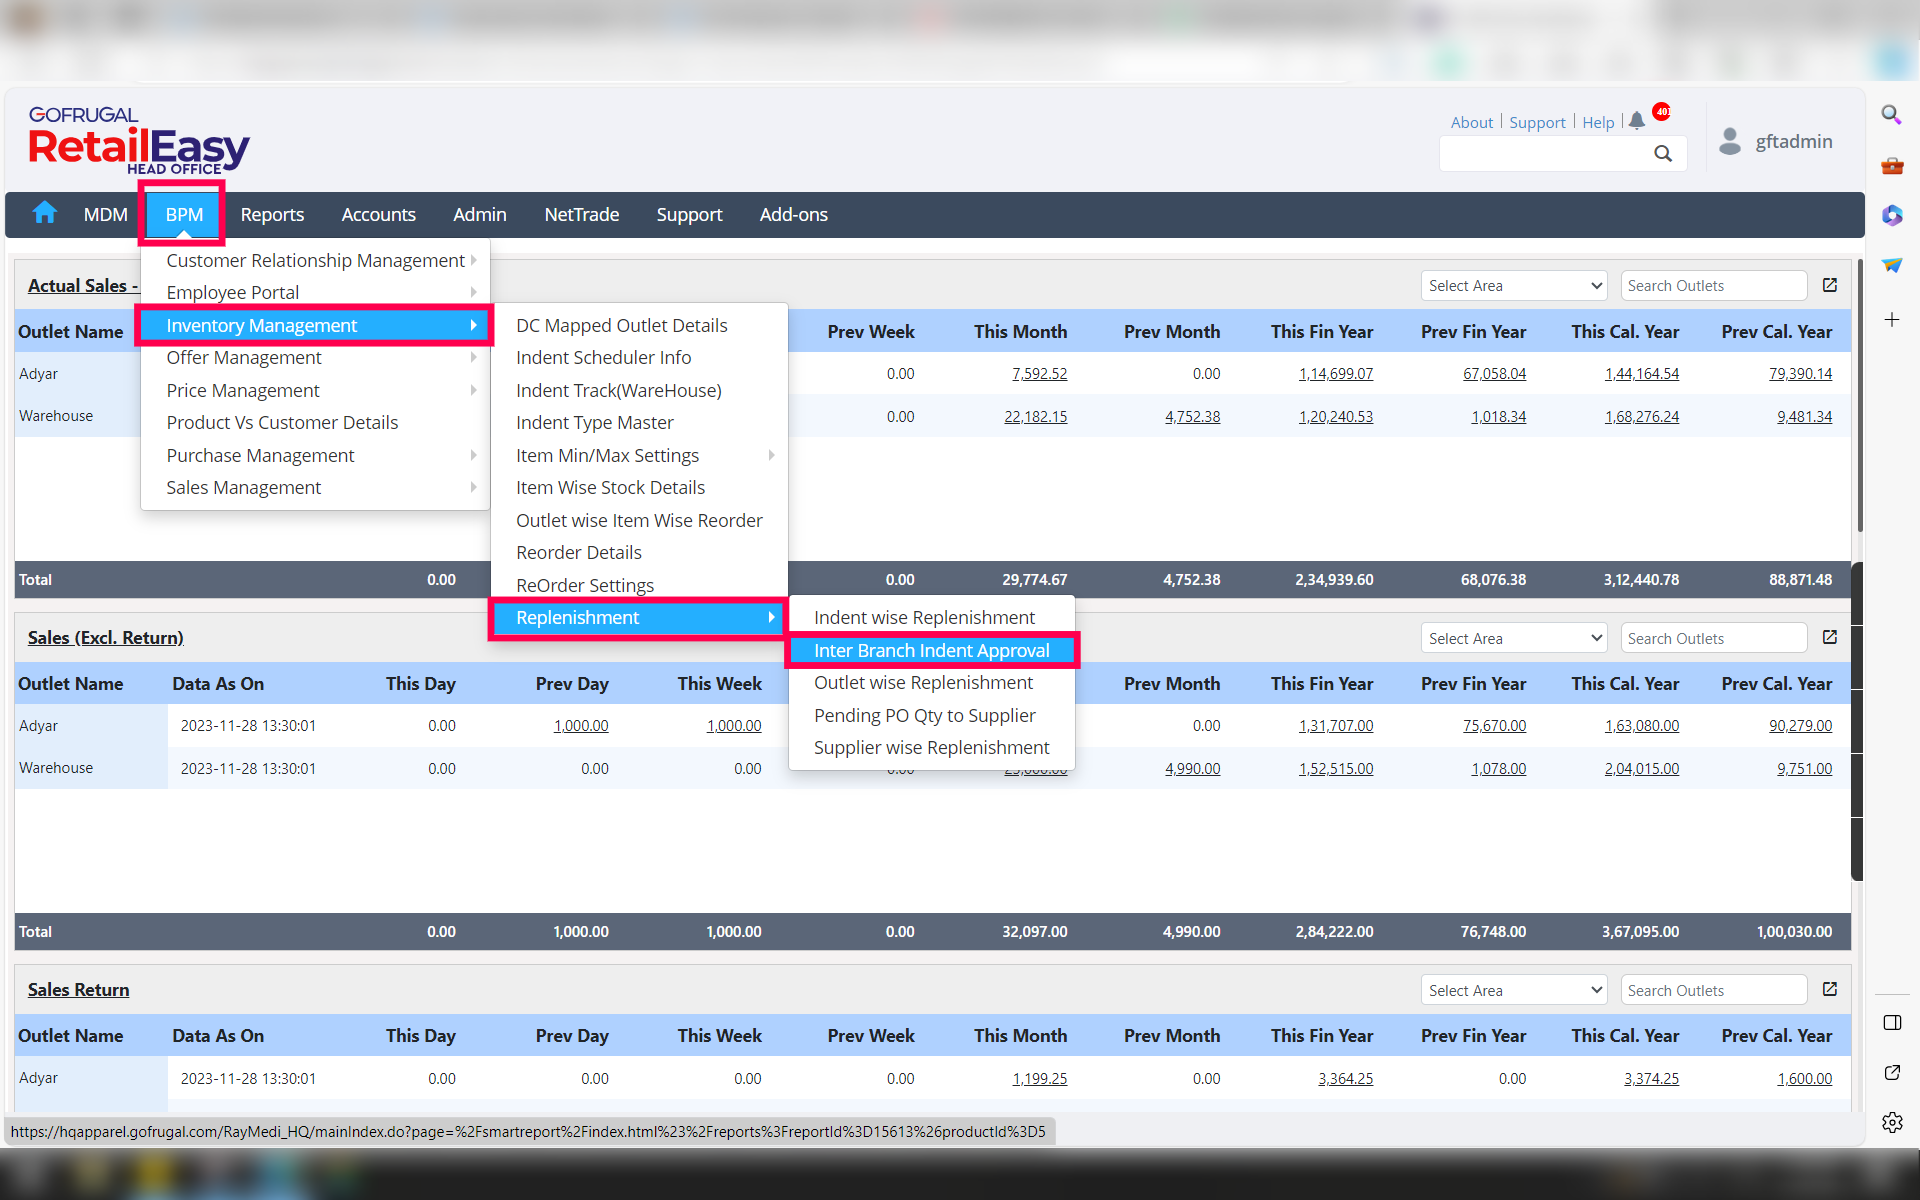Viewport: 1920px width, 1200px height.
Task: Pop out the Sales (Excl. Return) panel
Action: [x=1830, y=637]
